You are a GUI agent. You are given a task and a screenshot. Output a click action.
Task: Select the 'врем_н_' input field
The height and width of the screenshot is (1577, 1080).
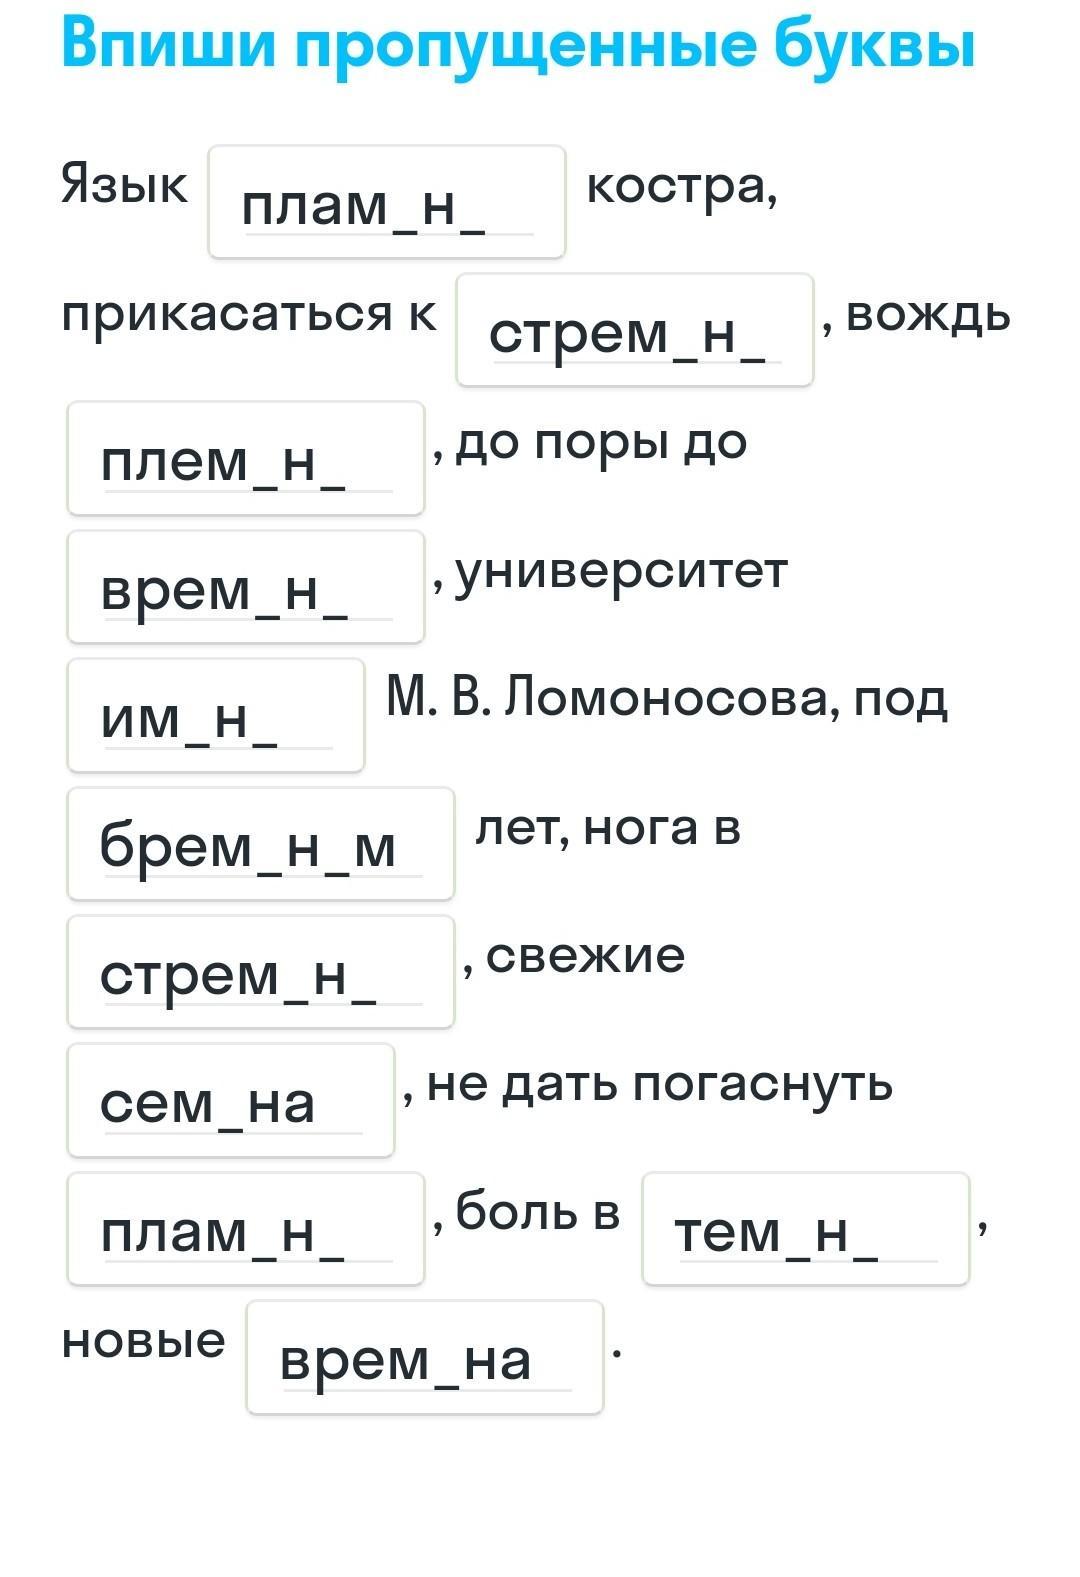[x=245, y=587]
